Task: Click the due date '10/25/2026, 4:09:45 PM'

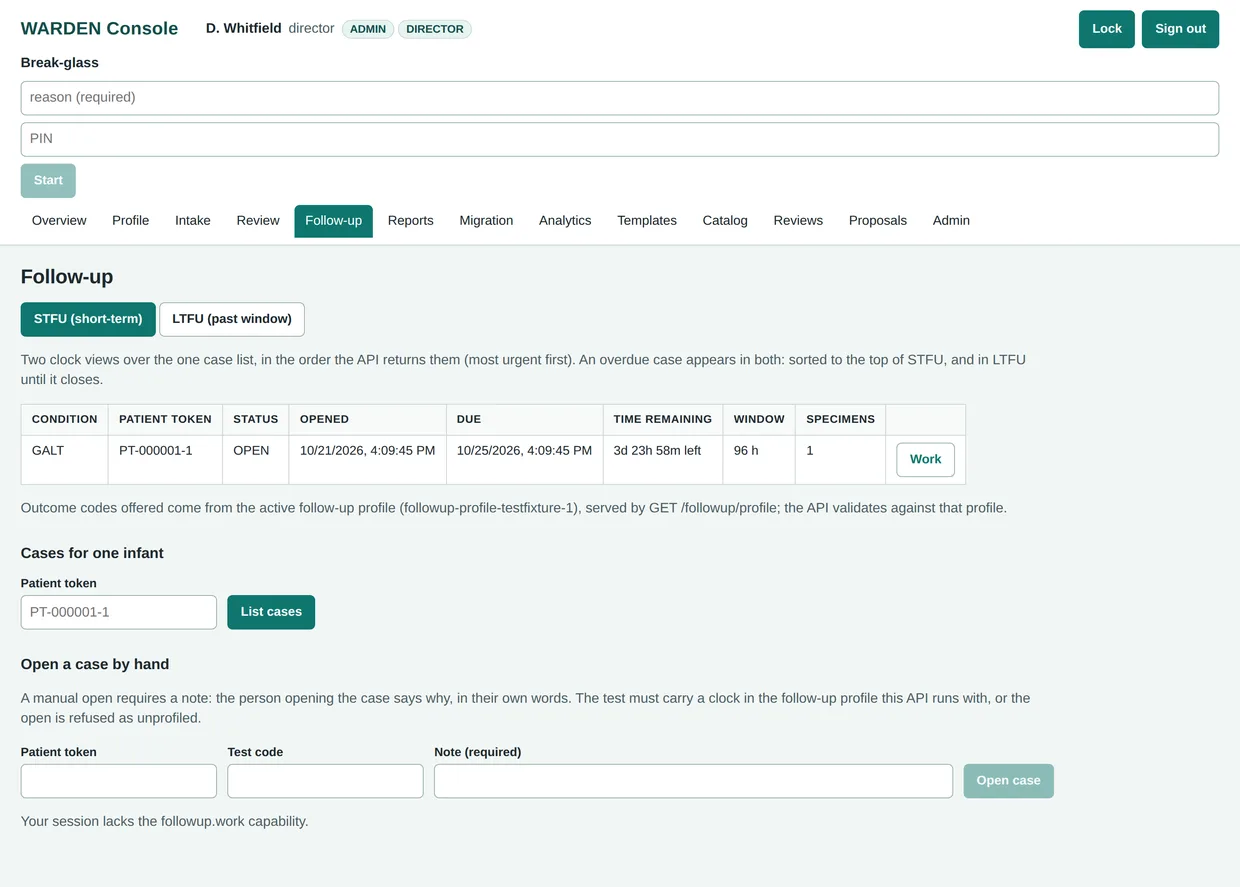Action: point(524,451)
